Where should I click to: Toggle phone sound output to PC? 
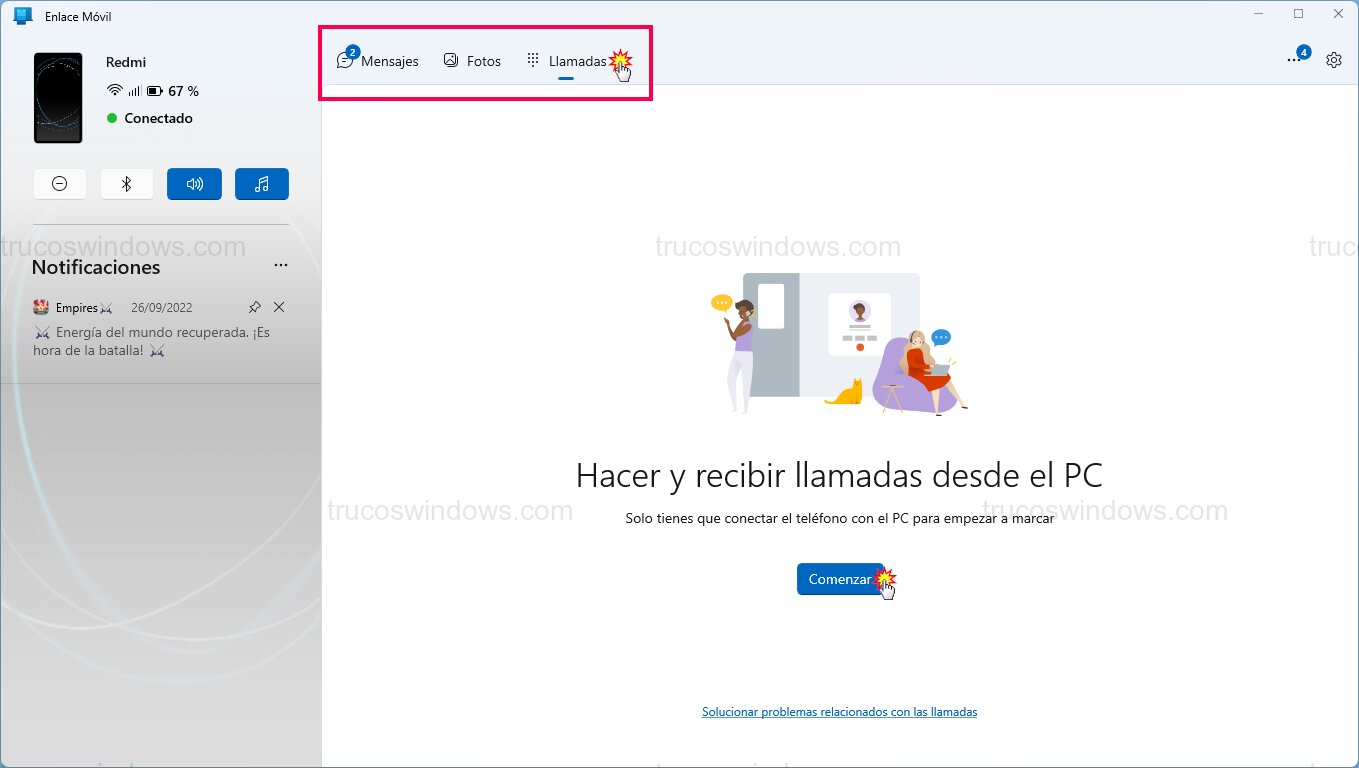(x=194, y=184)
